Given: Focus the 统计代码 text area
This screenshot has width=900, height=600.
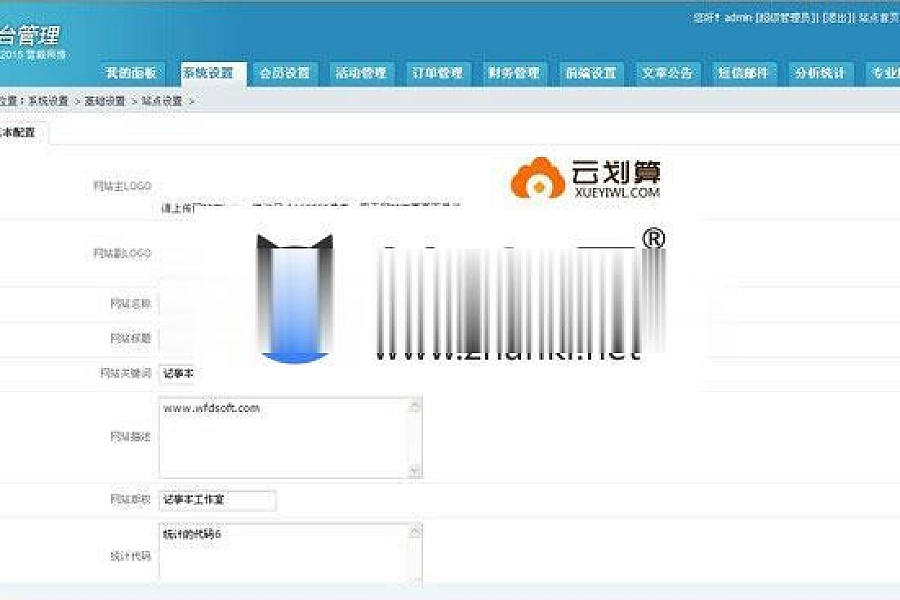Looking at the screenshot, I should point(283,553).
